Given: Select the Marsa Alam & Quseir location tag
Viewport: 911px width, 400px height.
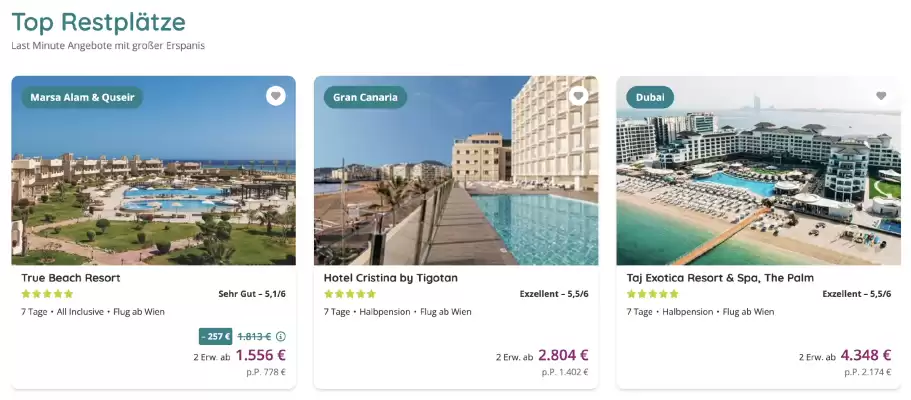Looking at the screenshot, I should tap(82, 97).
